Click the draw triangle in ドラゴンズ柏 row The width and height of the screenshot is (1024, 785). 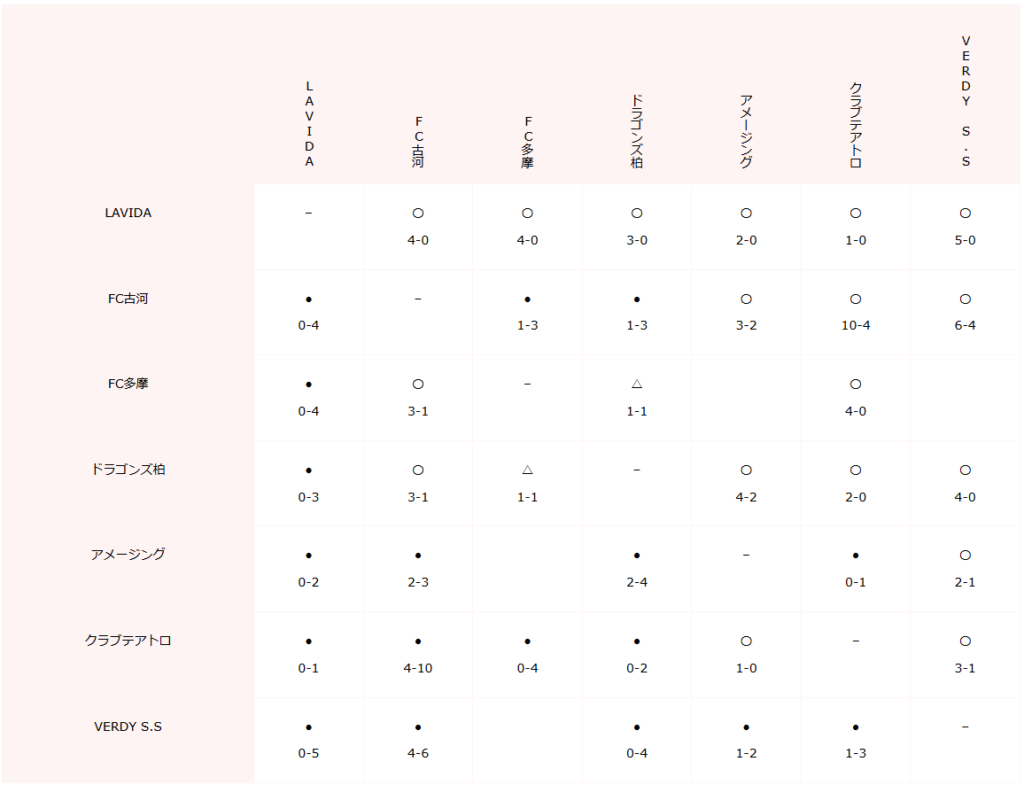tap(528, 470)
